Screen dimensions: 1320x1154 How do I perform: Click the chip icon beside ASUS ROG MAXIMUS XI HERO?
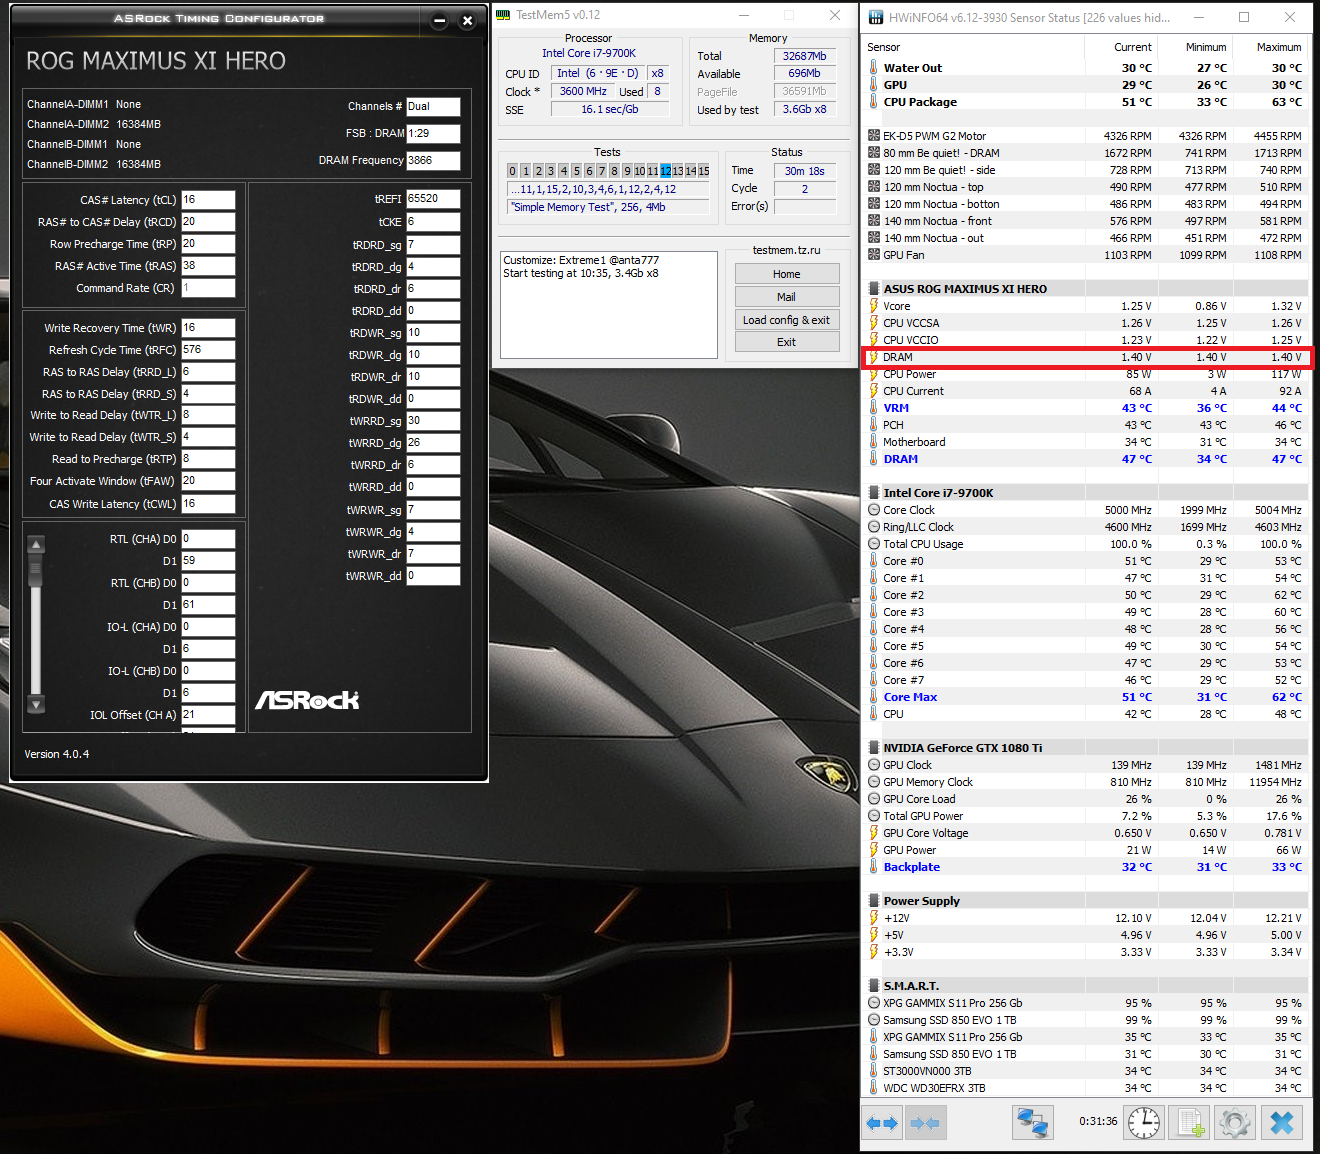coord(874,289)
